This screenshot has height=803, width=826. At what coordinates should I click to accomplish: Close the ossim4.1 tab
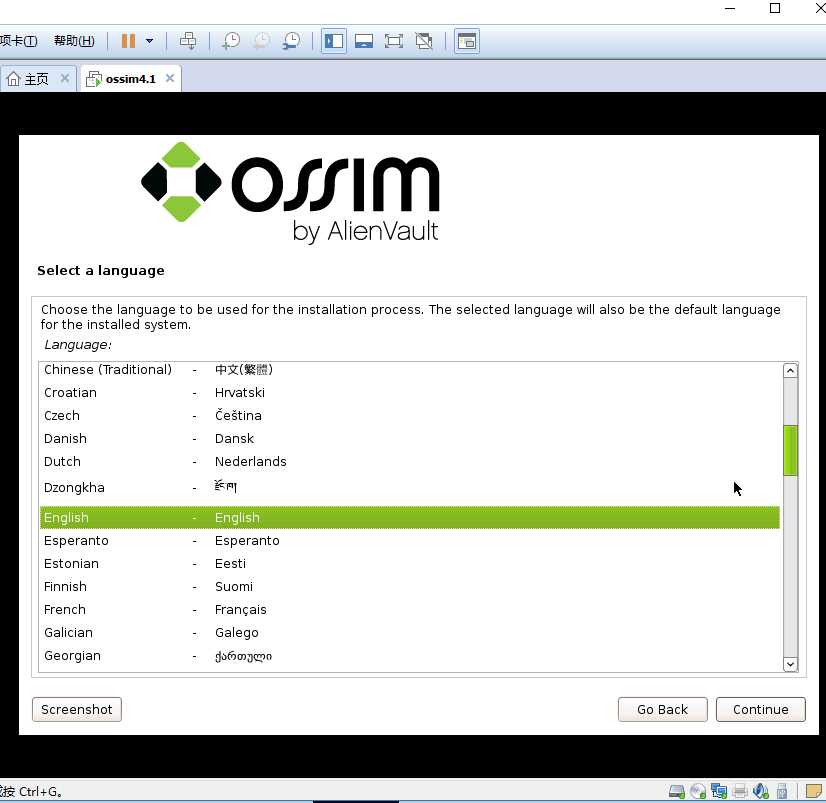[x=170, y=79]
